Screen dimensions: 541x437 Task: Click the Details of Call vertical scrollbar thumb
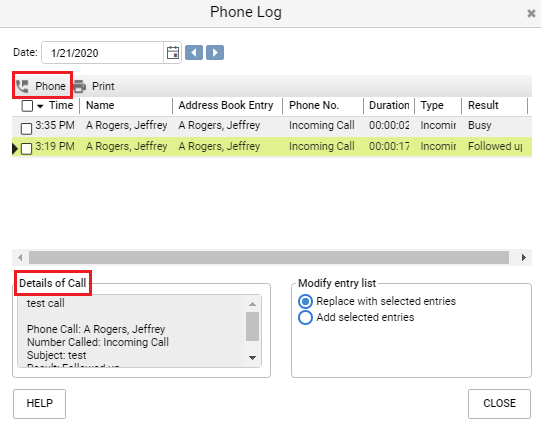coord(253,326)
